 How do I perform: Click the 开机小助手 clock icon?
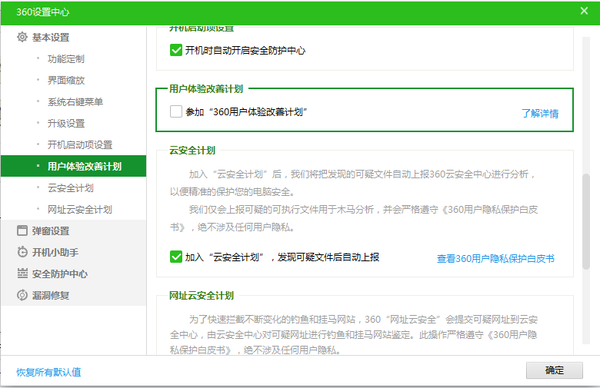click(22, 252)
